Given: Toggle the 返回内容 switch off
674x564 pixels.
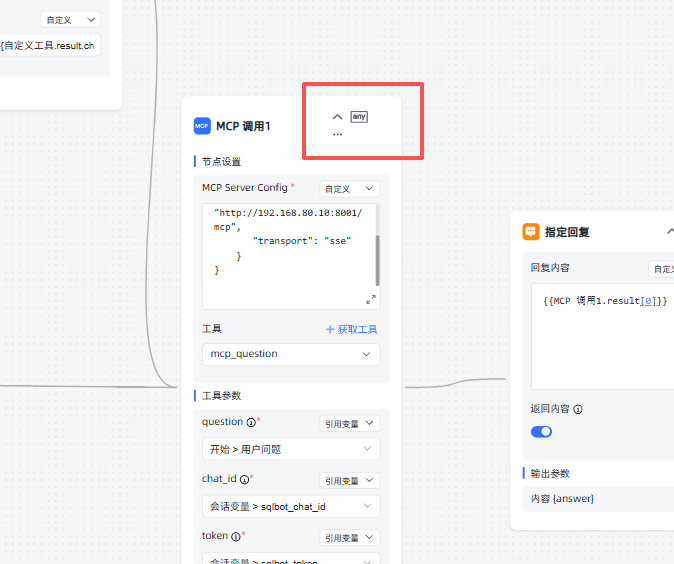Looking at the screenshot, I should 541,431.
